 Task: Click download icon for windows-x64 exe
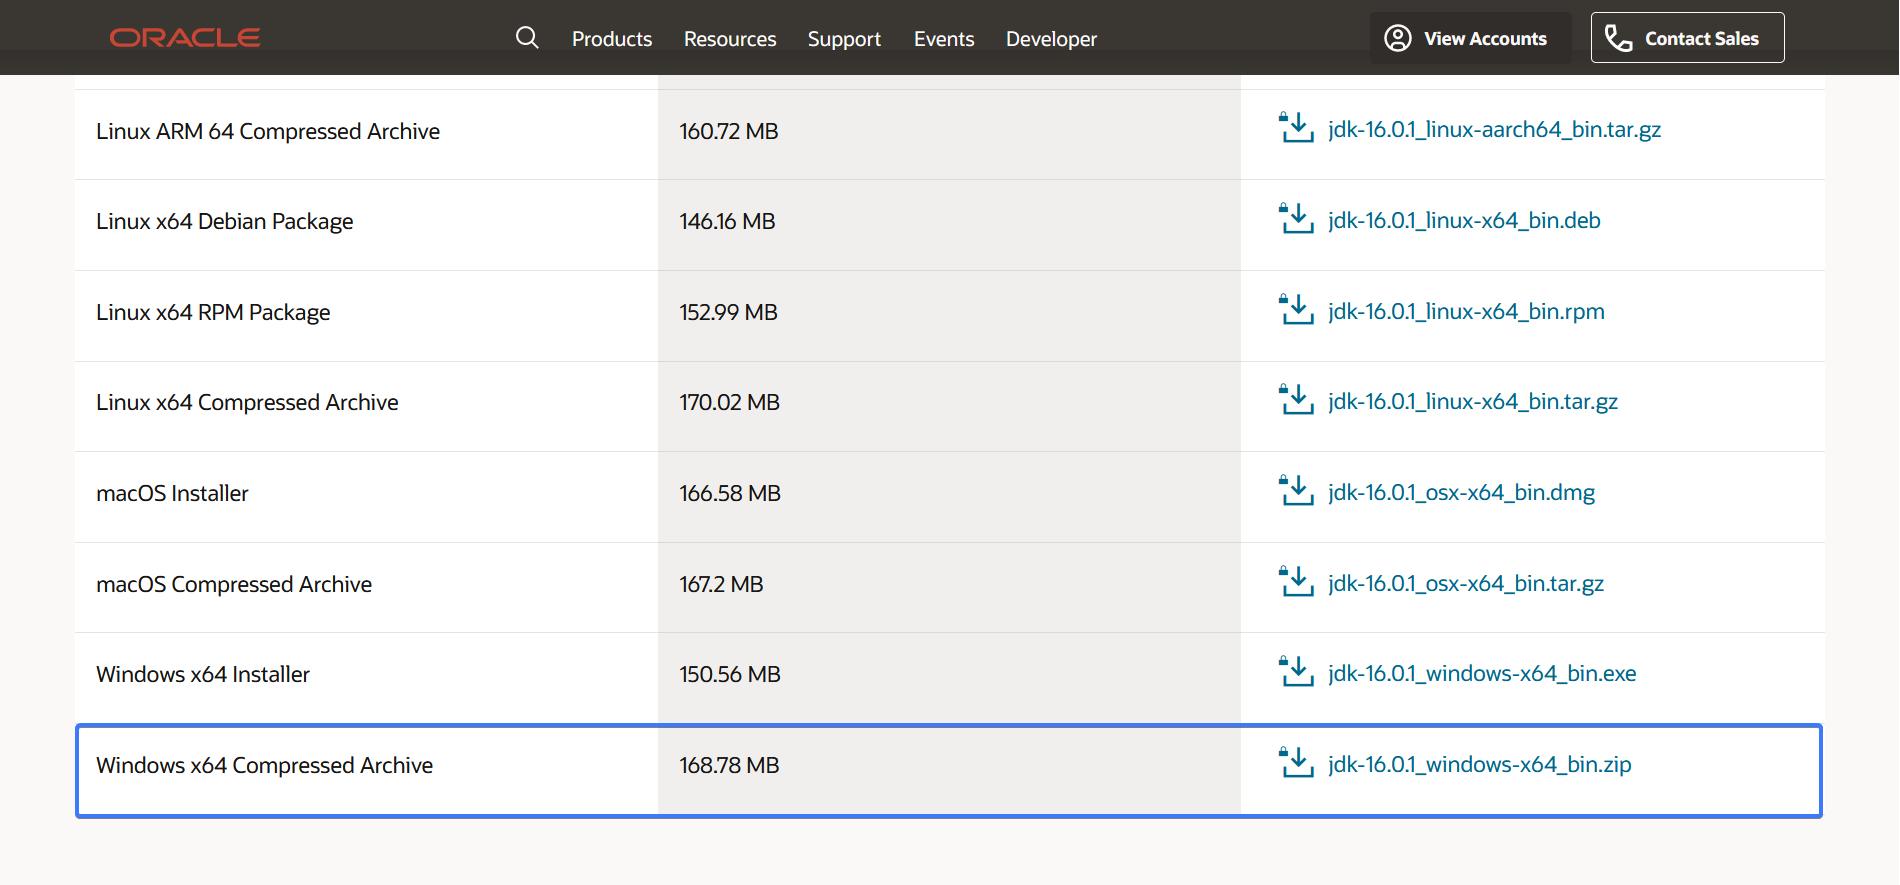click(1296, 672)
